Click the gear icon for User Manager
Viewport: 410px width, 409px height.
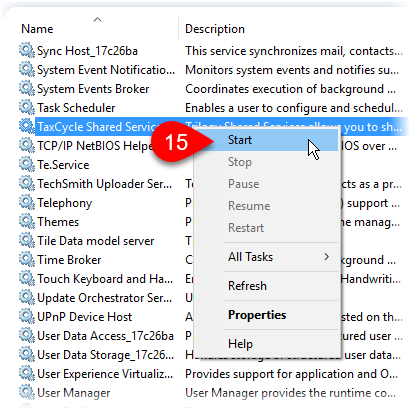point(27,392)
